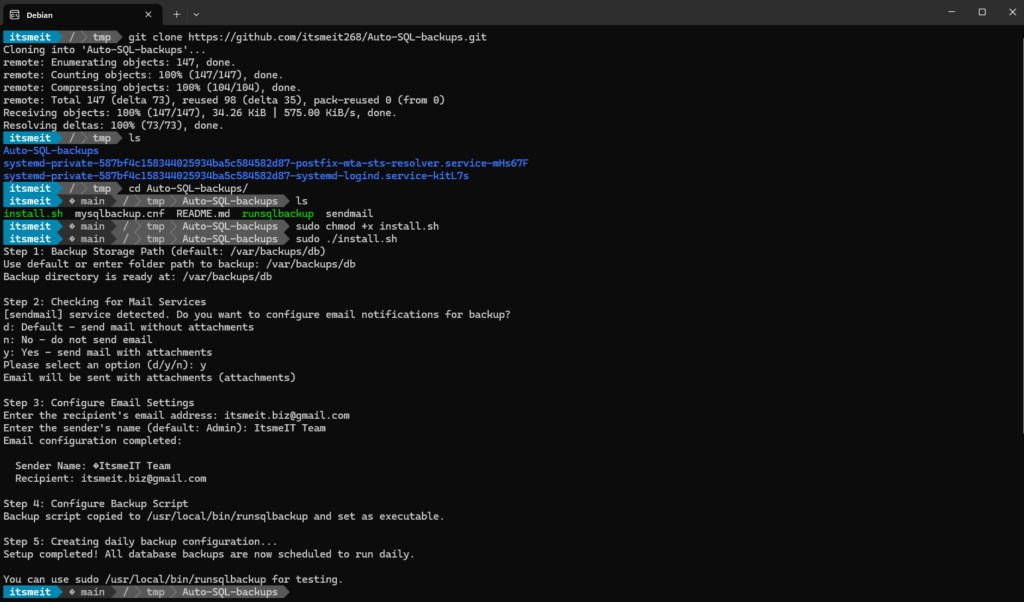Open the profile selector next to the plus button

click(x=196, y=14)
